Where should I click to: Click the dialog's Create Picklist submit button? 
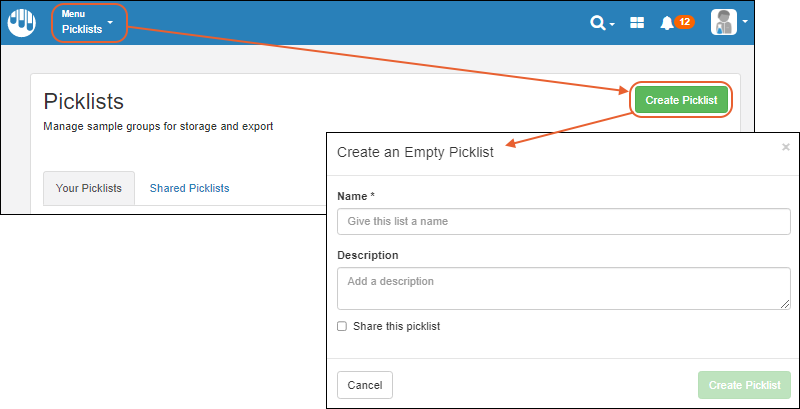point(744,385)
